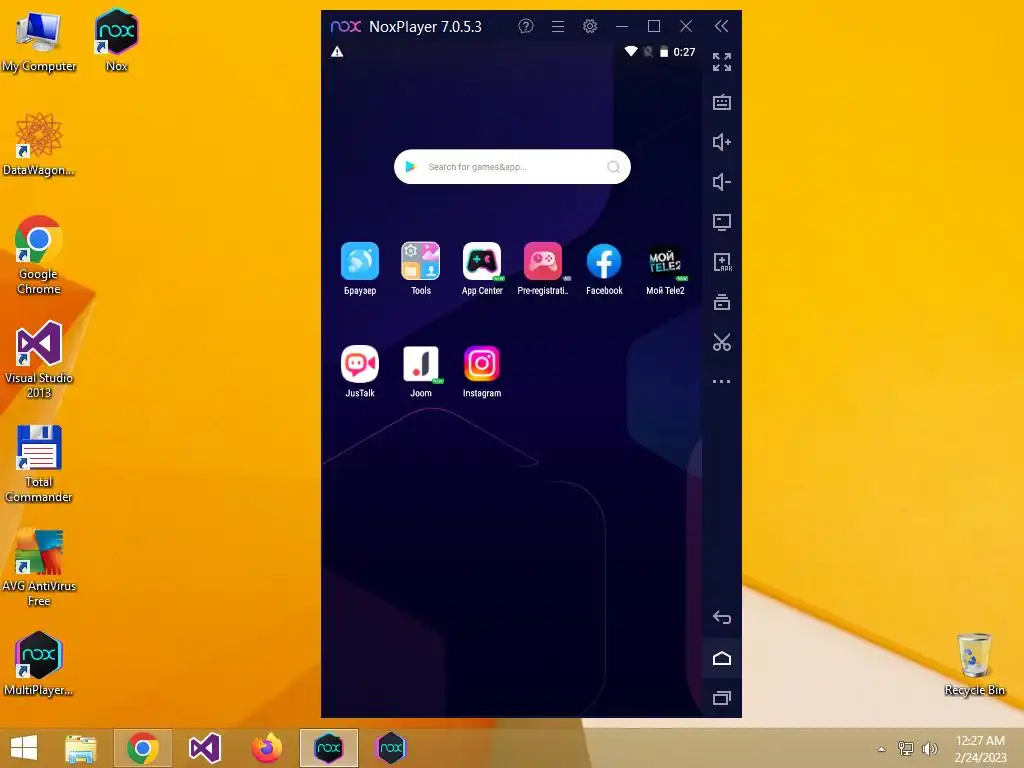Click the 0:27 Android clock

(x=684, y=52)
